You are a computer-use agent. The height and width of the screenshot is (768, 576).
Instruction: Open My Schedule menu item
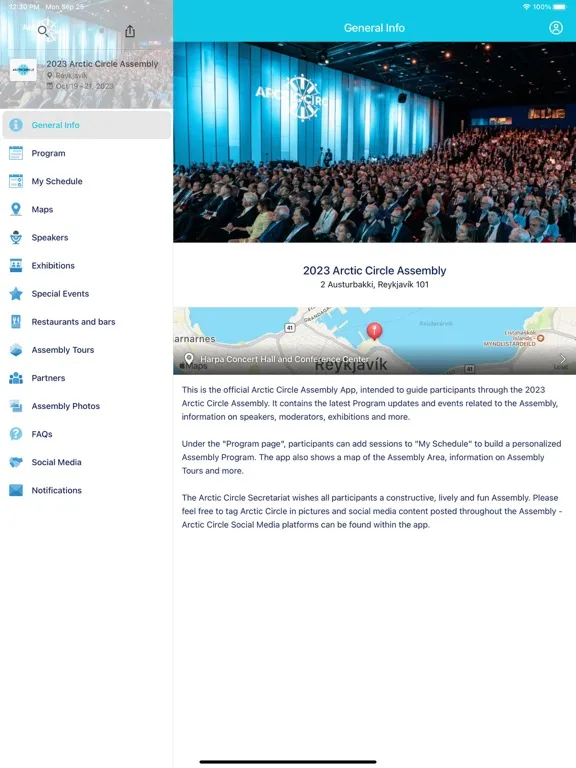(x=87, y=181)
